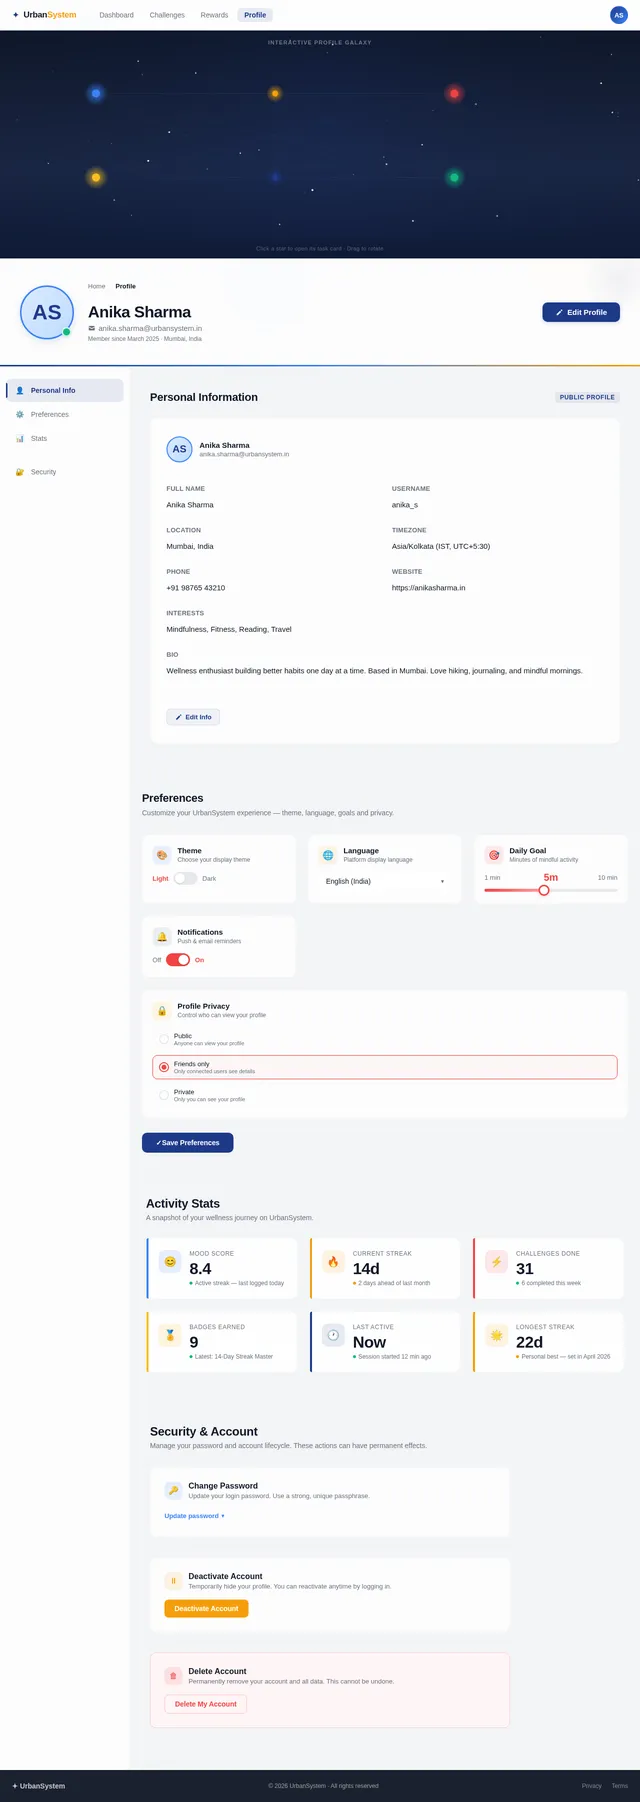
Task: Open the AS avatar in top navbar
Action: click(x=619, y=15)
